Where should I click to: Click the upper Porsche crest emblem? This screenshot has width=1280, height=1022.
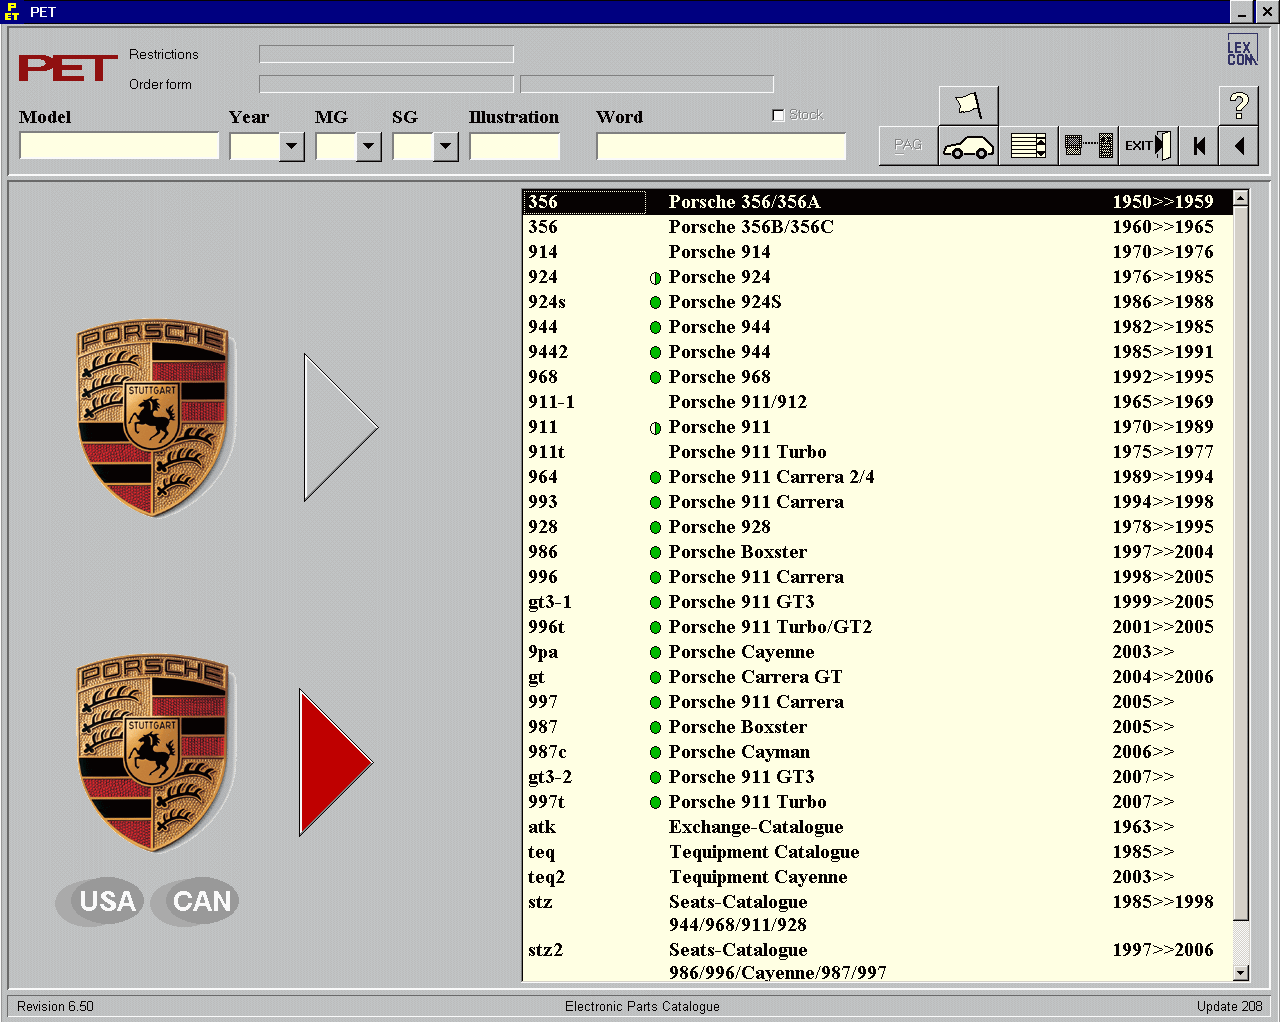(x=153, y=418)
